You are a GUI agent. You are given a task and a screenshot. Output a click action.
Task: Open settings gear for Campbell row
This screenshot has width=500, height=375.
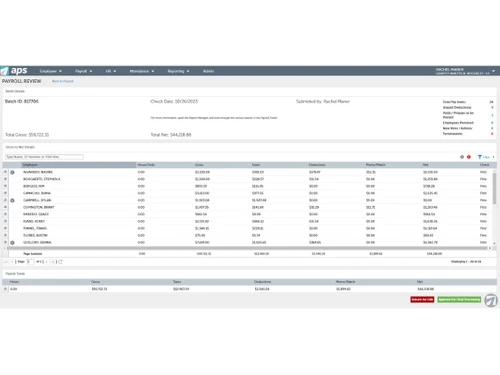click(12, 200)
